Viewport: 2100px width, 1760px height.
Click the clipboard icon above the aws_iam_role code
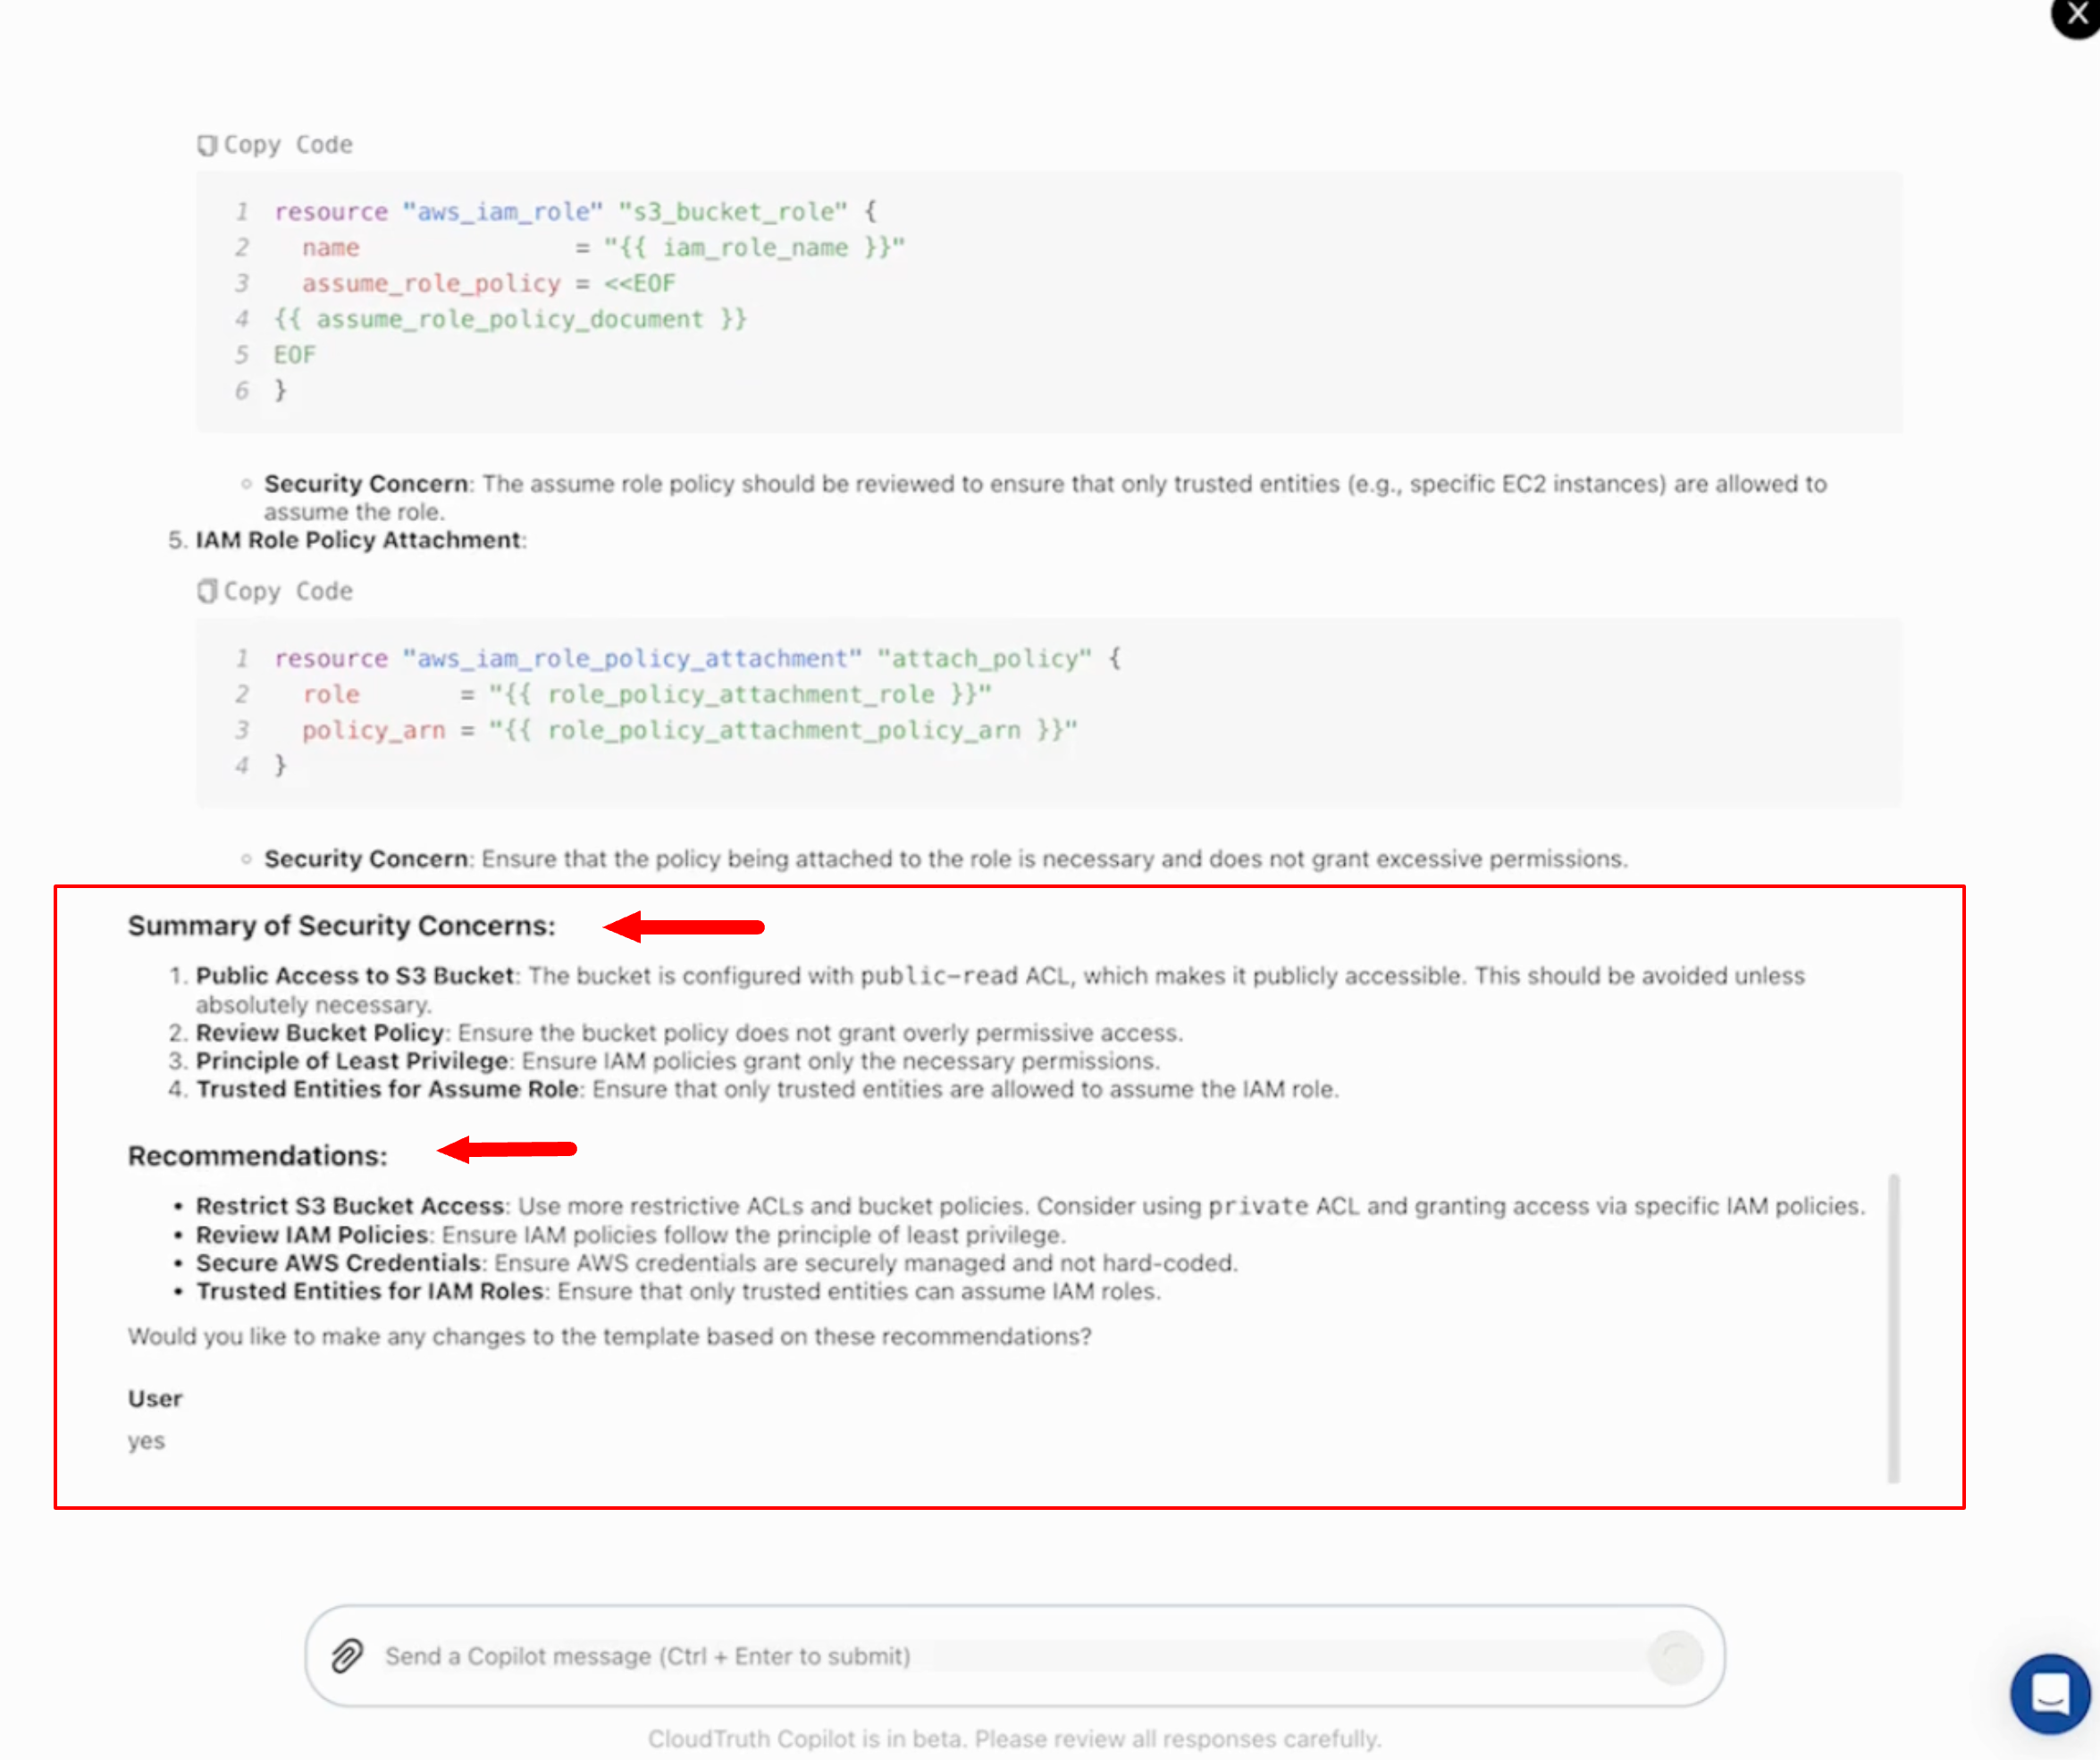coord(207,145)
